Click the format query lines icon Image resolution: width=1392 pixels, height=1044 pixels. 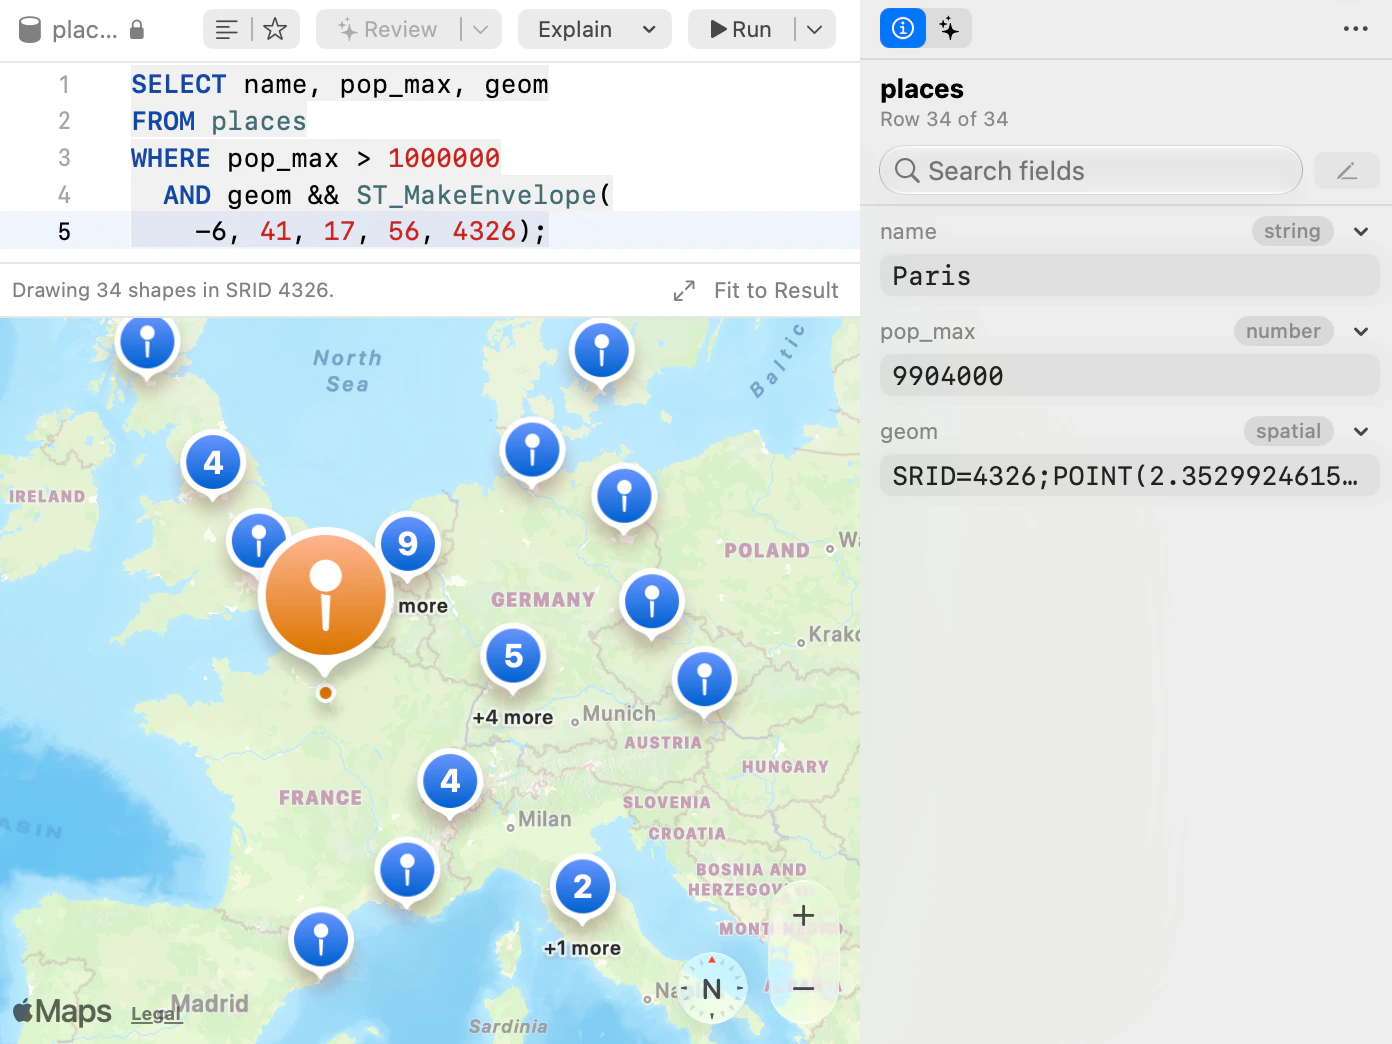click(227, 30)
